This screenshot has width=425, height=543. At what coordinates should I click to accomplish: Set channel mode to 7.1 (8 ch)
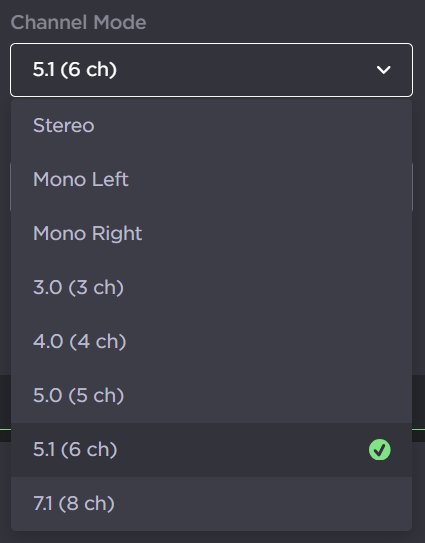coord(211,504)
